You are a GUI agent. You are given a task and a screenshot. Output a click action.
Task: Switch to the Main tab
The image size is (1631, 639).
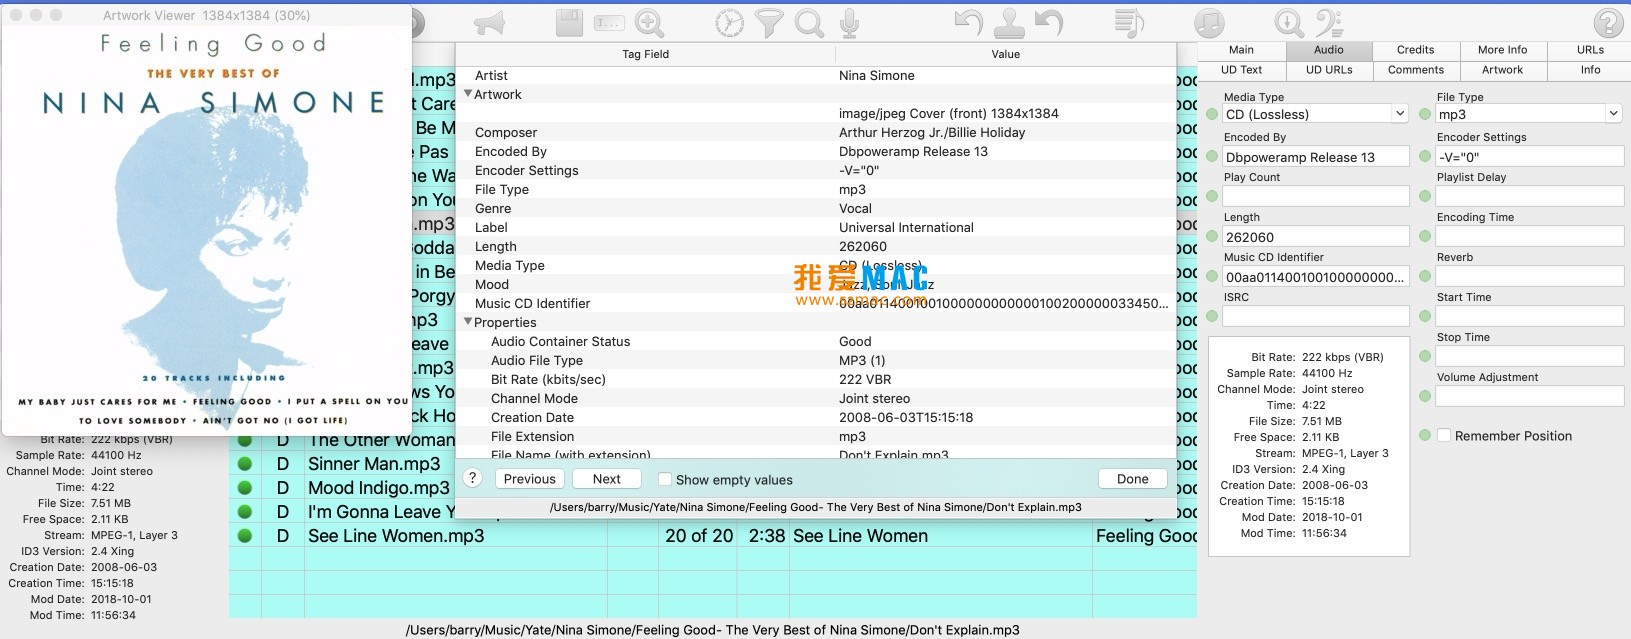(x=1241, y=50)
